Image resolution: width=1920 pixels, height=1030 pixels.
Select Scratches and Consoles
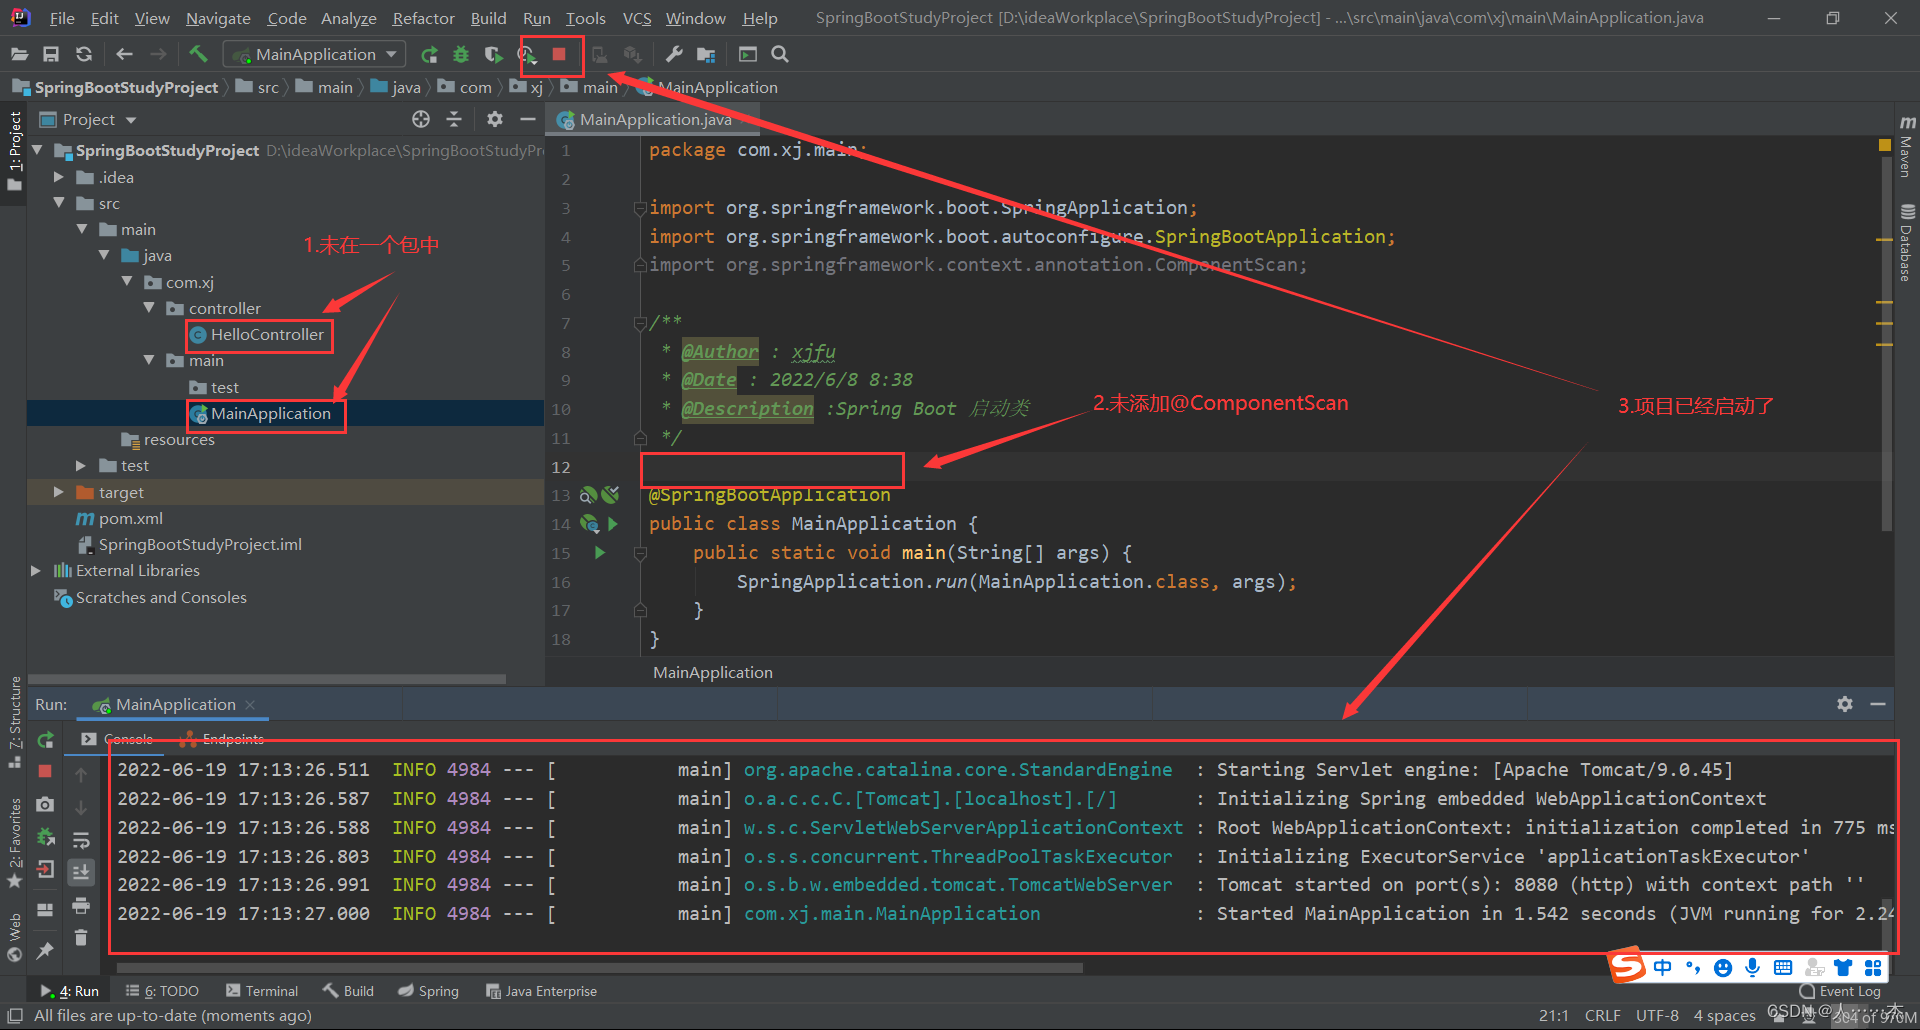pyautogui.click(x=160, y=597)
